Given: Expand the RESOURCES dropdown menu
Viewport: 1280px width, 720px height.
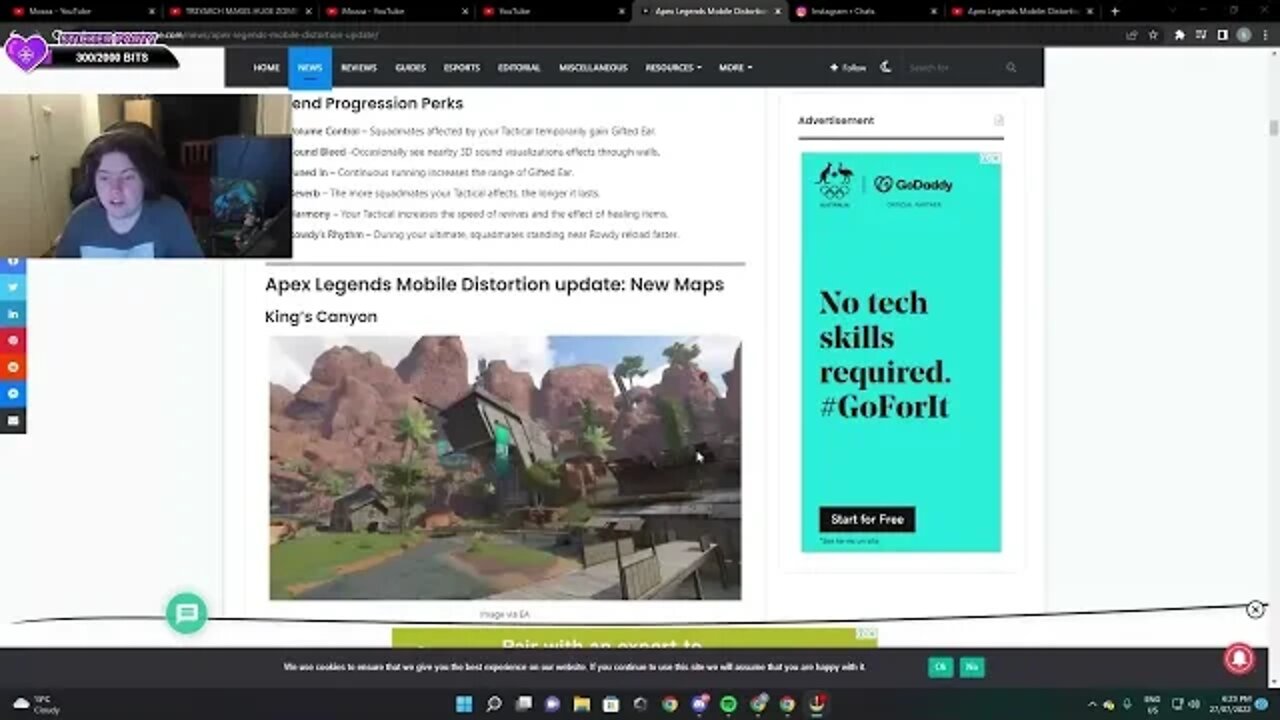Looking at the screenshot, I should (673, 68).
